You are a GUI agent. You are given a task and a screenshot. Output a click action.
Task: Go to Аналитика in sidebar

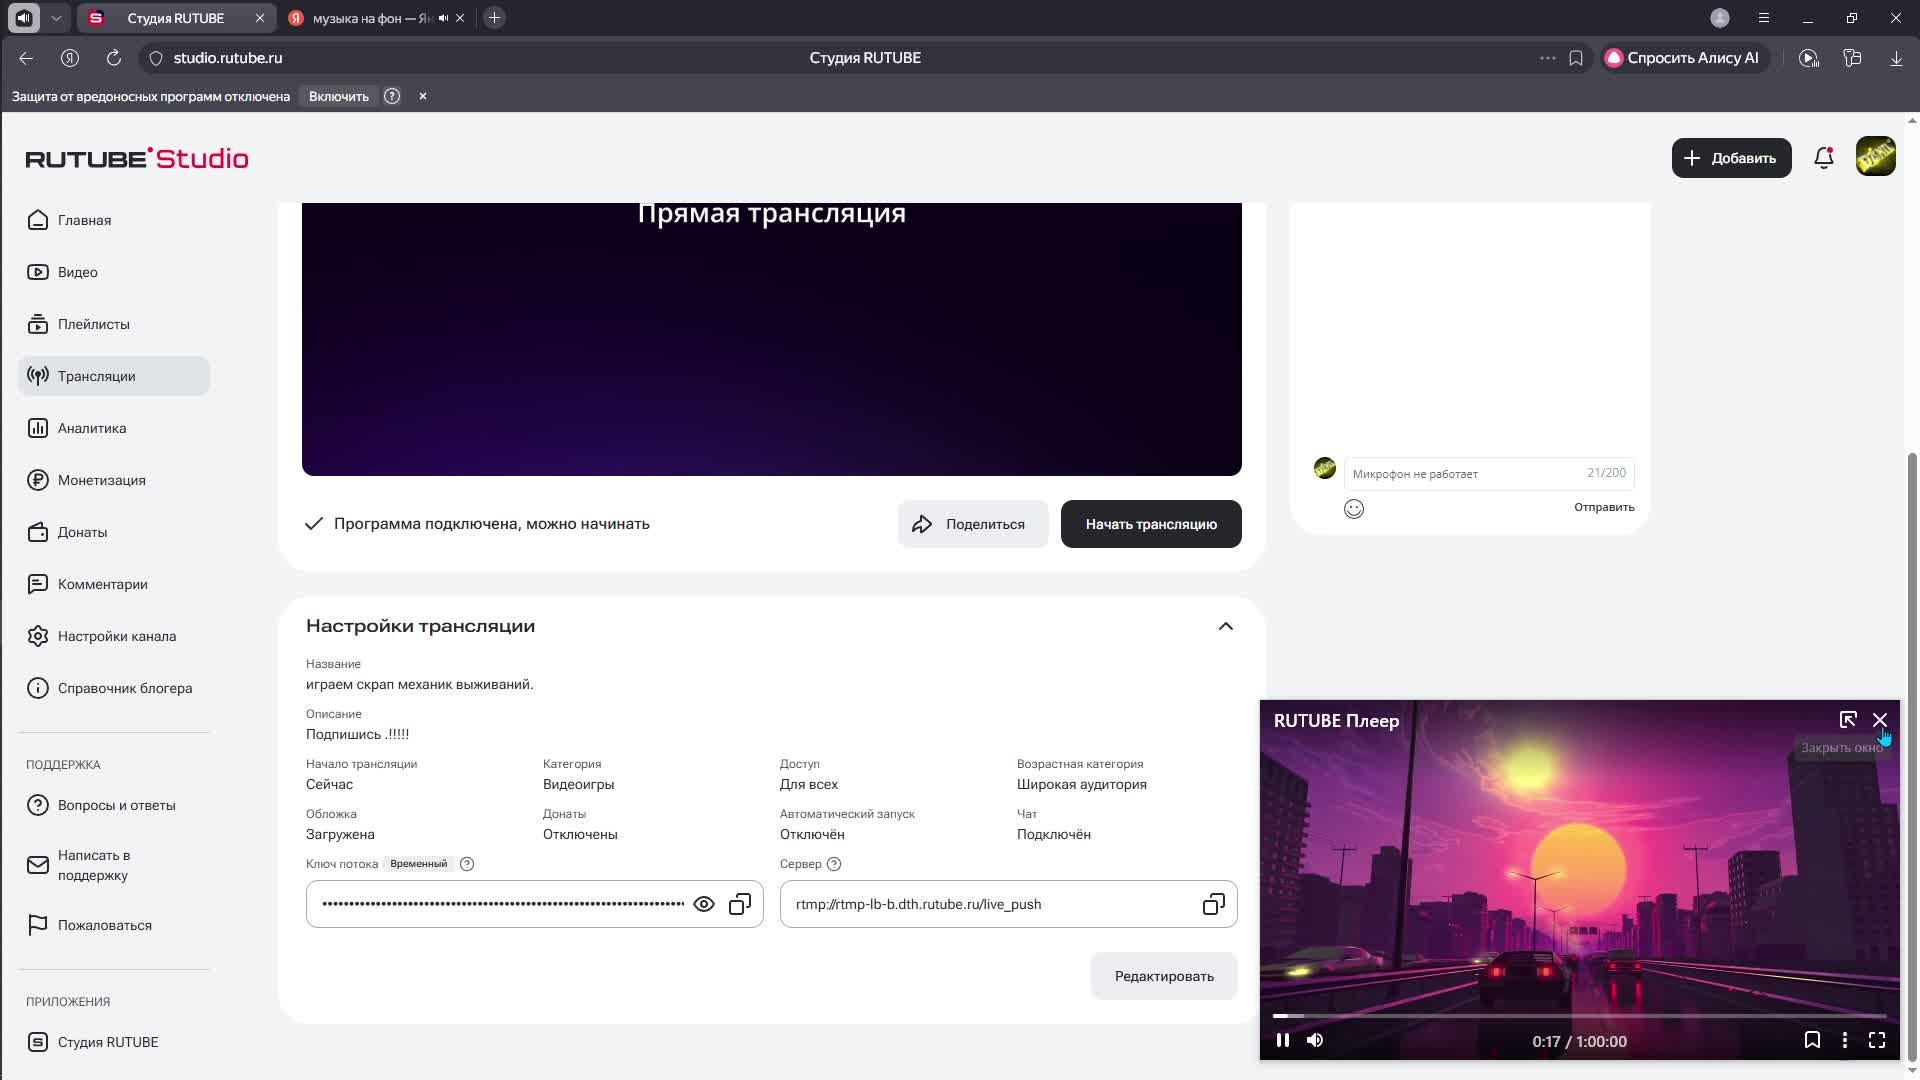92,428
